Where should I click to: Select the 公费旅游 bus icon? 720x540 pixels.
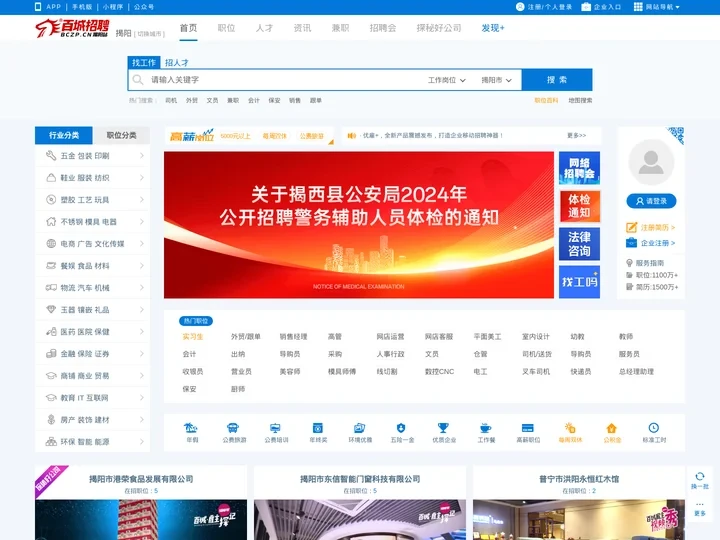pyautogui.click(x=233, y=428)
